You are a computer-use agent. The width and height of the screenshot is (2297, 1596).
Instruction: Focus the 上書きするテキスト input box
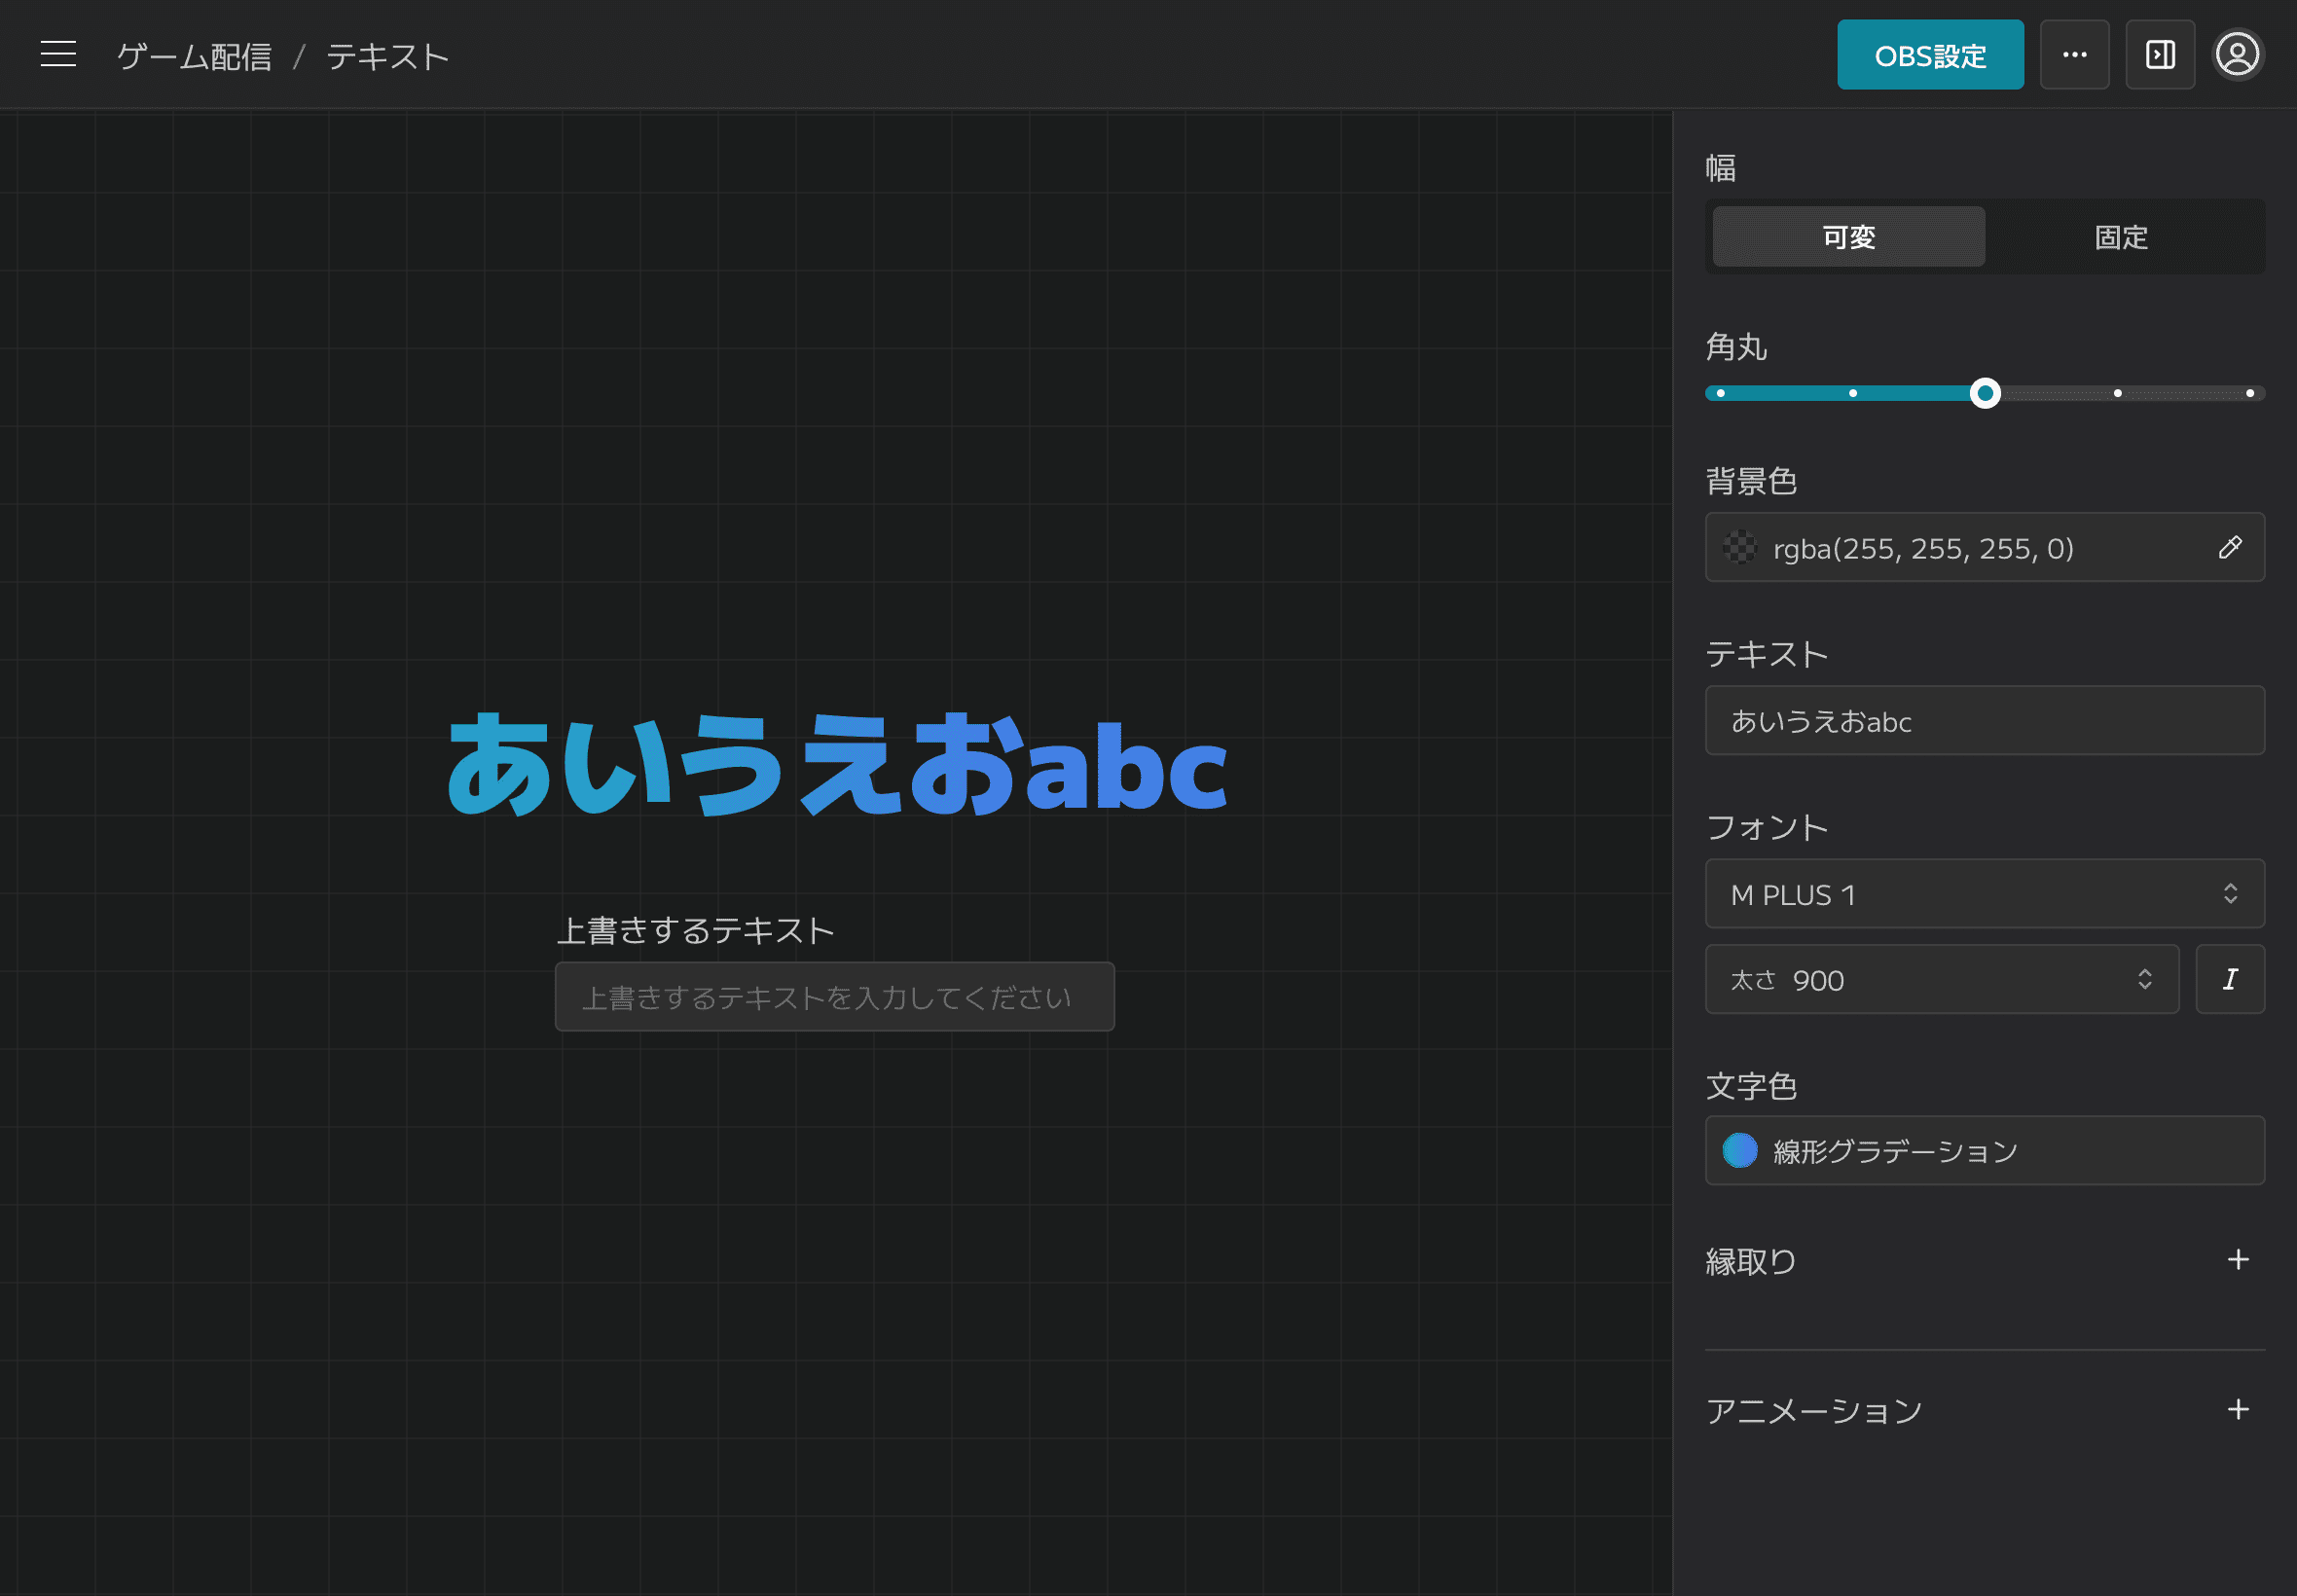coord(834,995)
